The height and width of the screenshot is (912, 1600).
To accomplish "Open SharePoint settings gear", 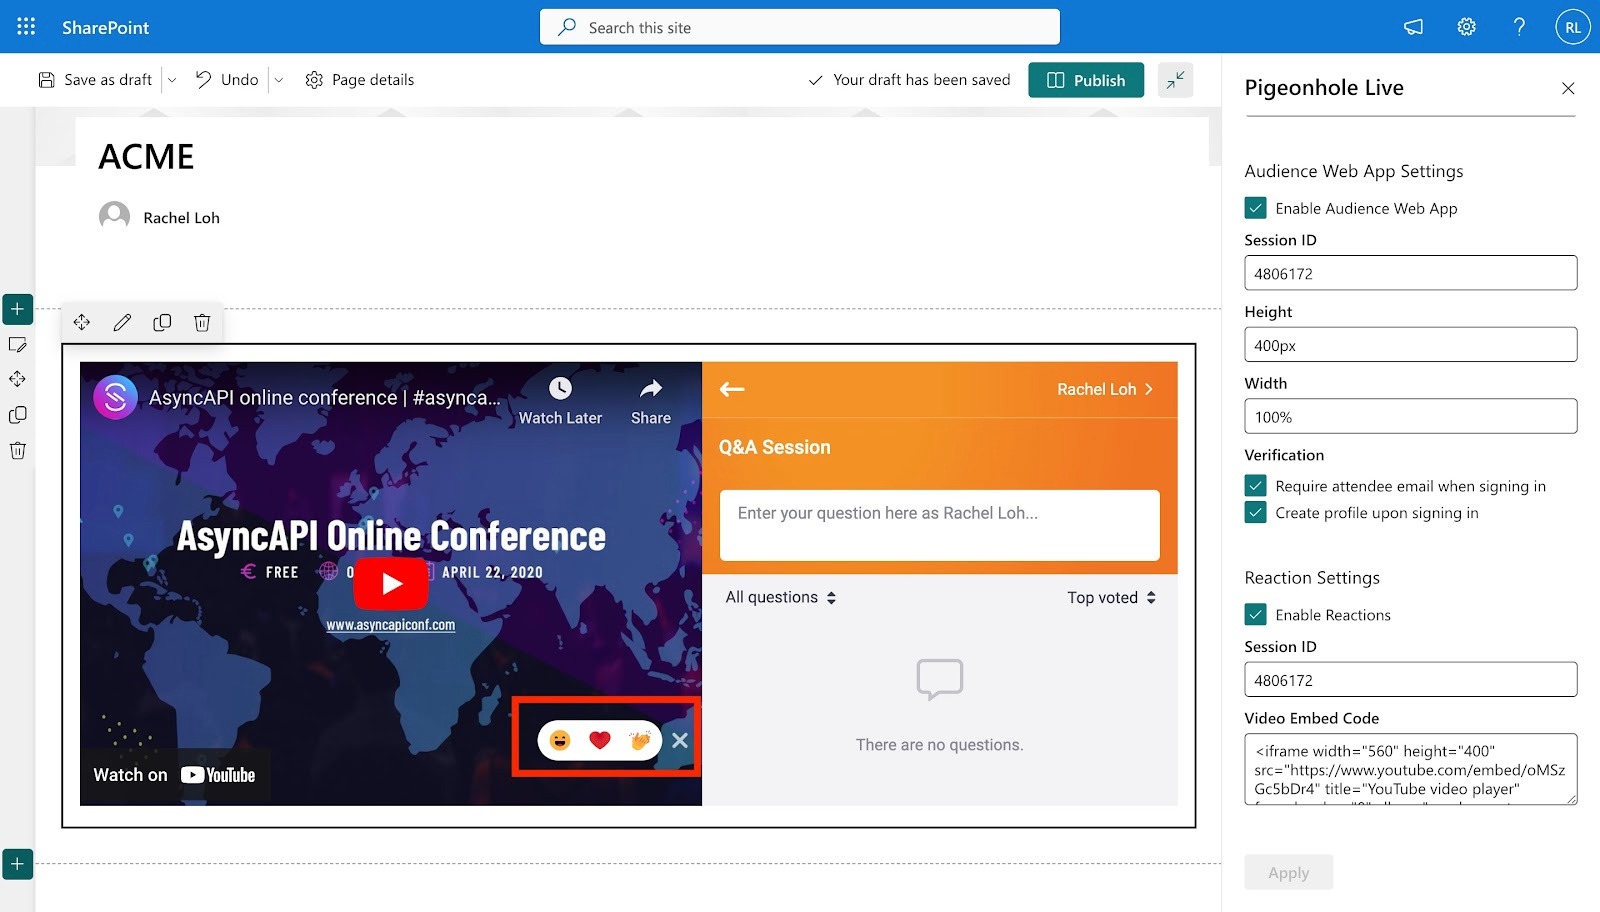I will (x=1466, y=26).
